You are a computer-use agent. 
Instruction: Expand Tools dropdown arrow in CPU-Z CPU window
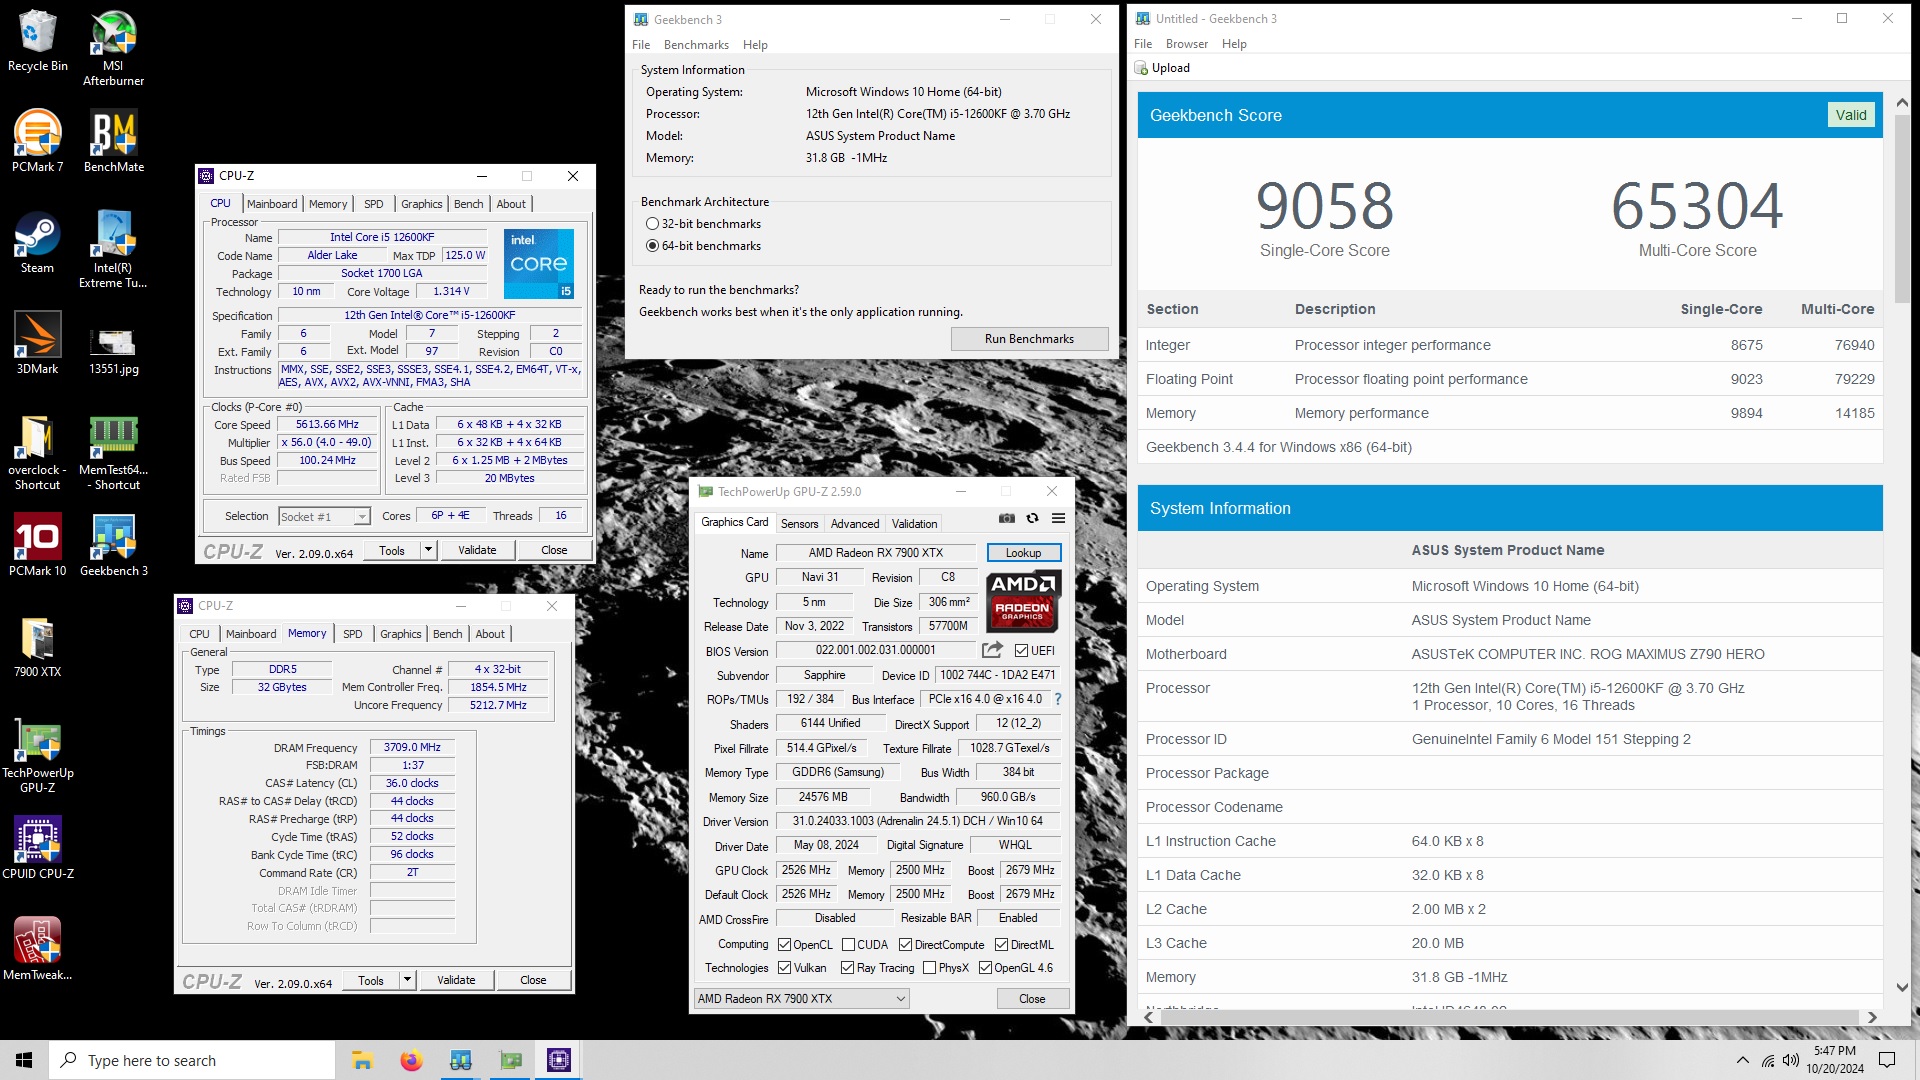428,550
